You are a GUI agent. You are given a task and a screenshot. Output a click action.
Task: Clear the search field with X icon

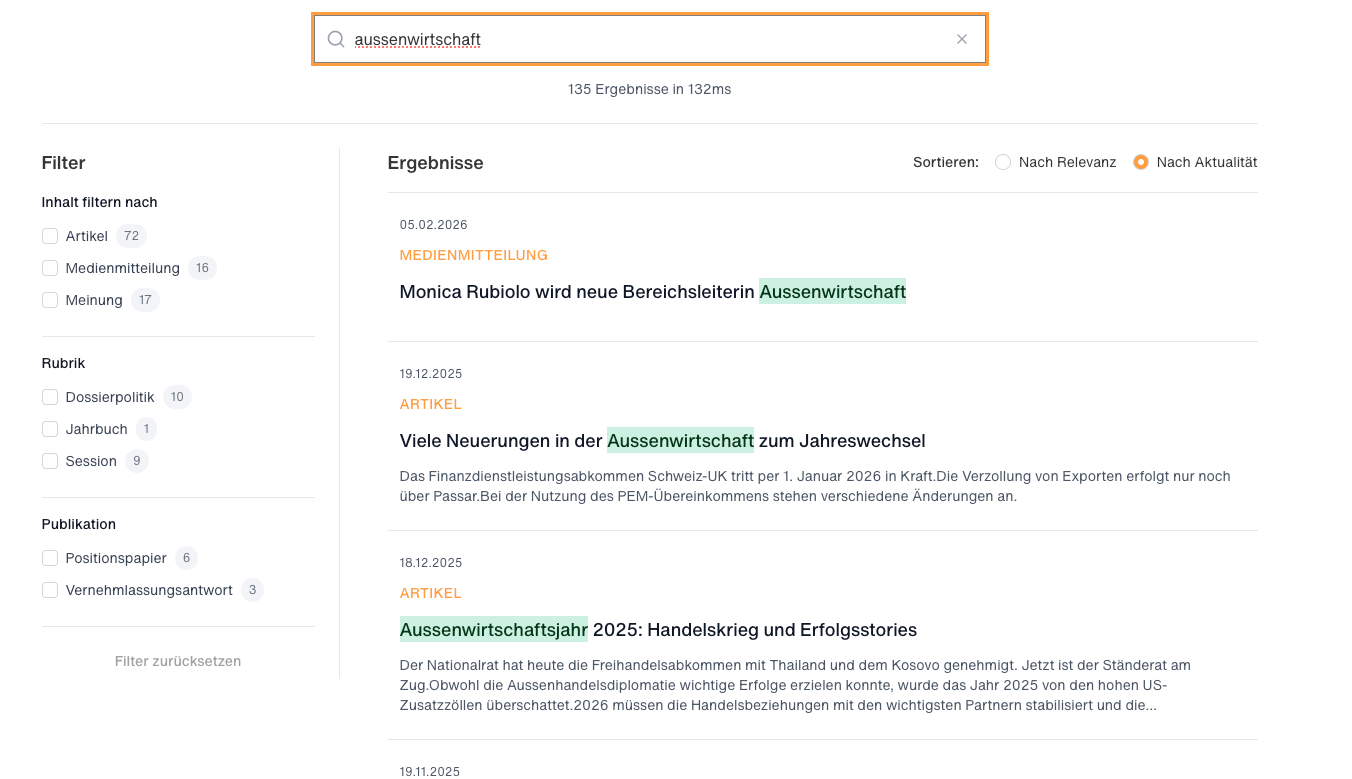pyautogui.click(x=961, y=39)
